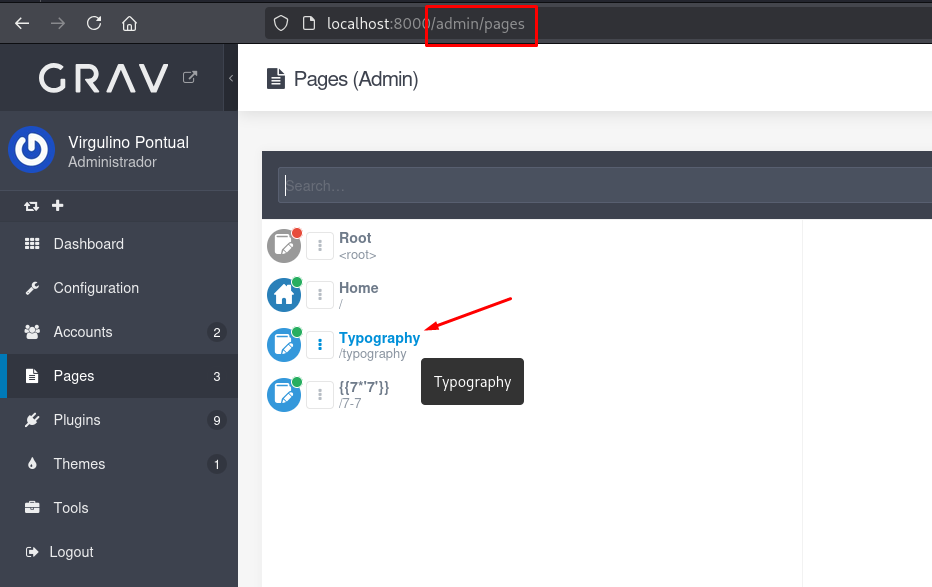This screenshot has width=932, height=587.
Task: Select Plugins in the sidebar
Action: 77,420
